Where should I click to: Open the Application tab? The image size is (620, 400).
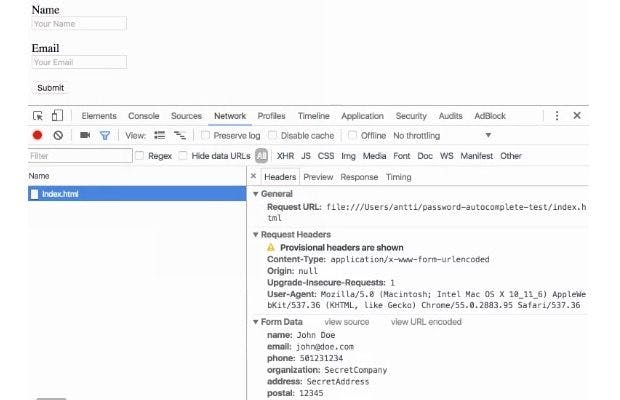(x=363, y=116)
